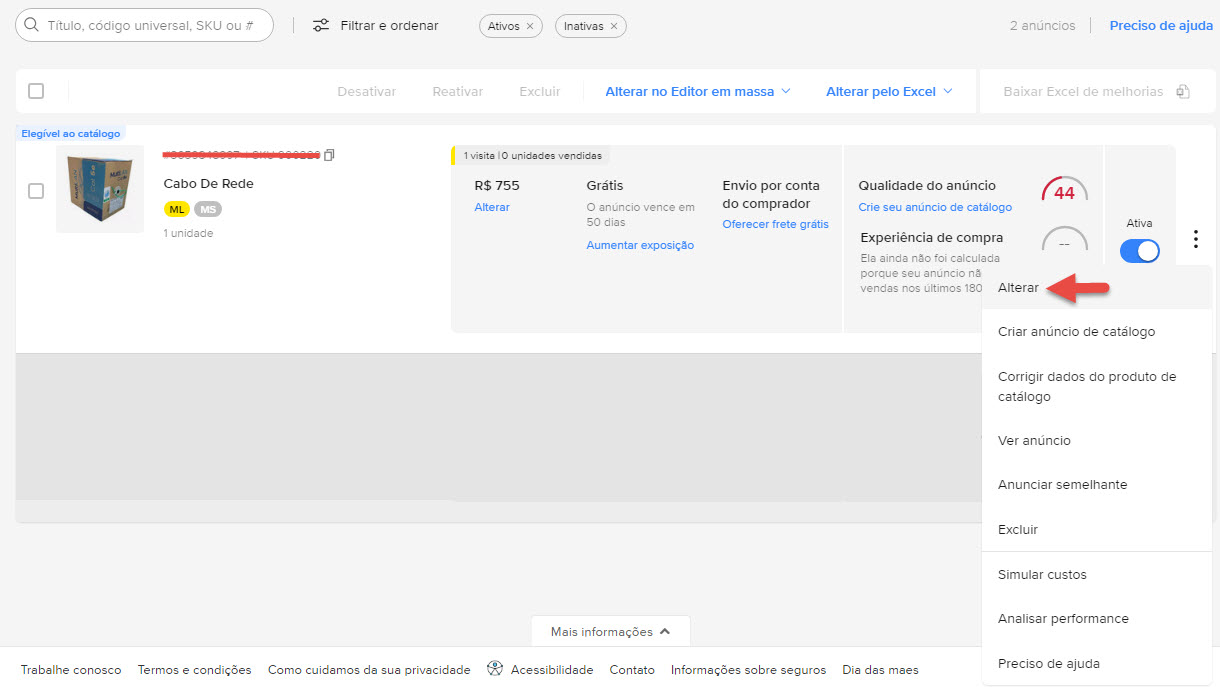Open the Filtrar e ordenar filter icon
1220x687 pixels.
[x=321, y=25]
